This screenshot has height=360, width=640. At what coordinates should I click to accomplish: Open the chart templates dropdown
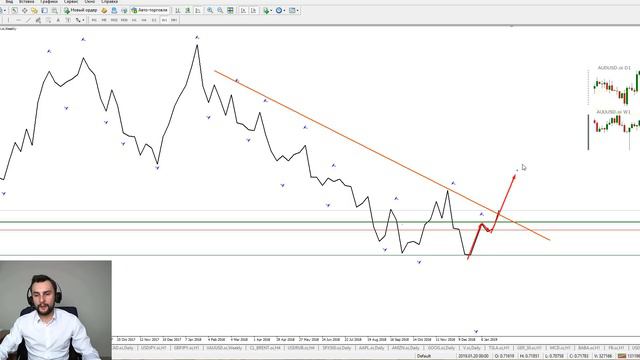pyautogui.click(x=294, y=10)
